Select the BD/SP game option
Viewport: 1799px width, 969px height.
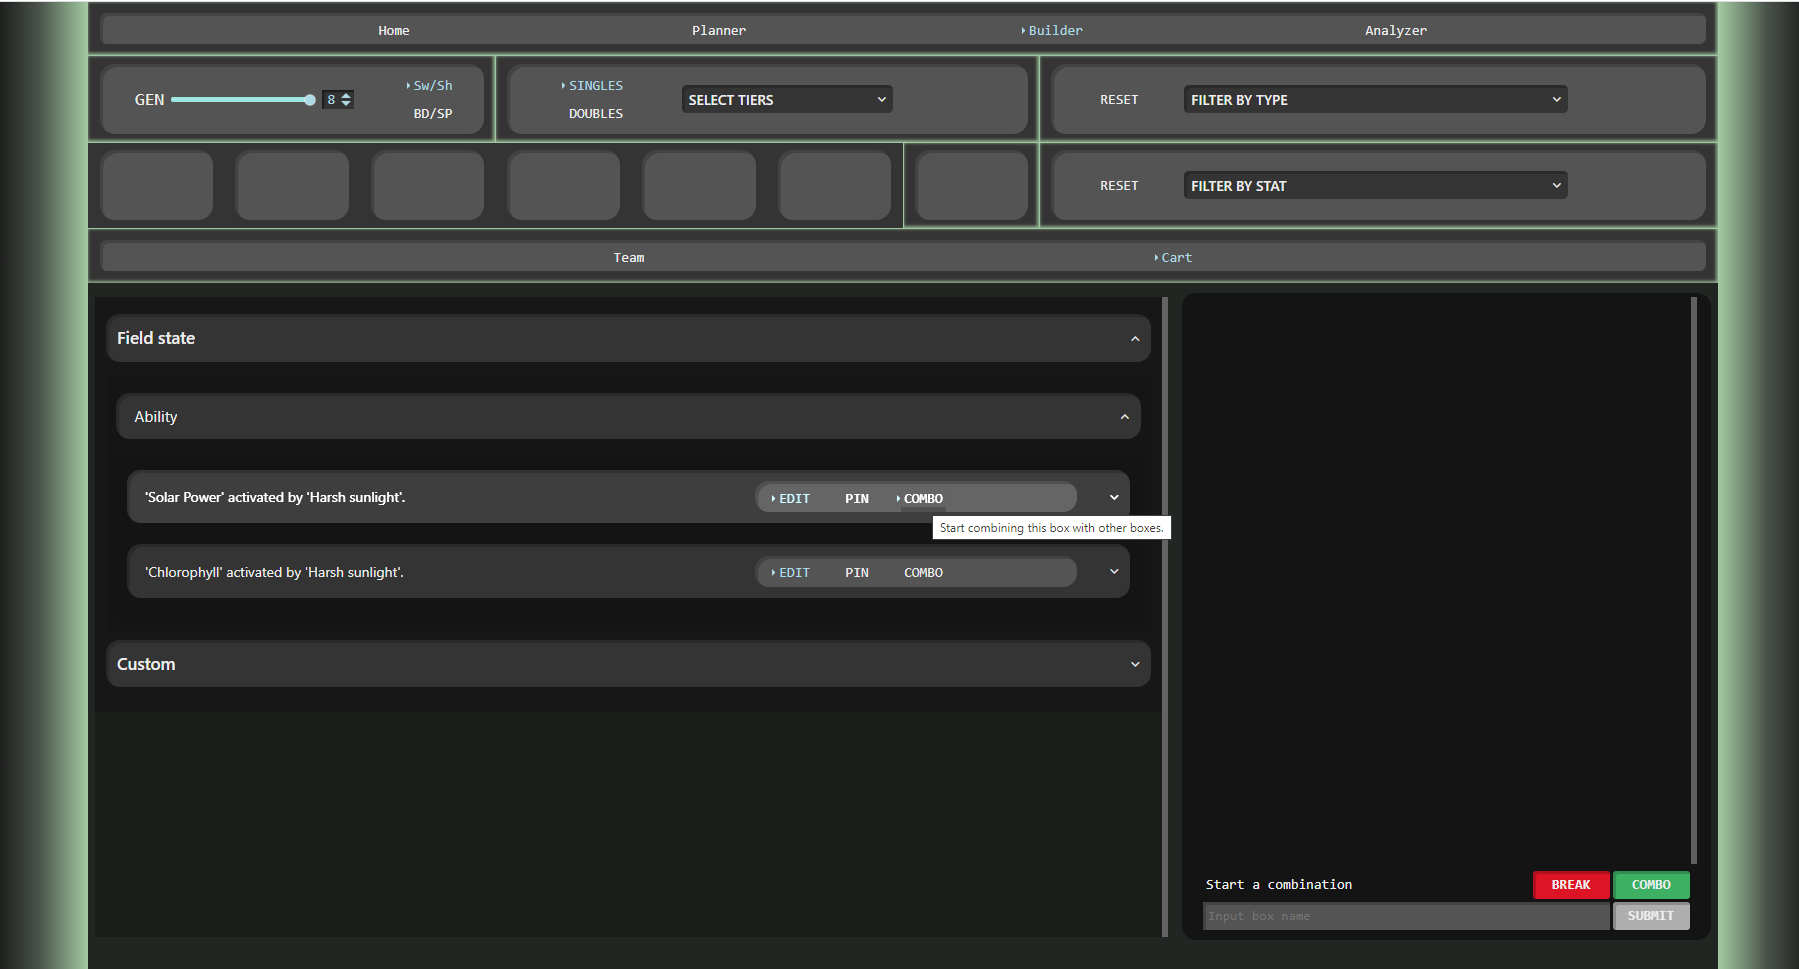[x=433, y=114]
